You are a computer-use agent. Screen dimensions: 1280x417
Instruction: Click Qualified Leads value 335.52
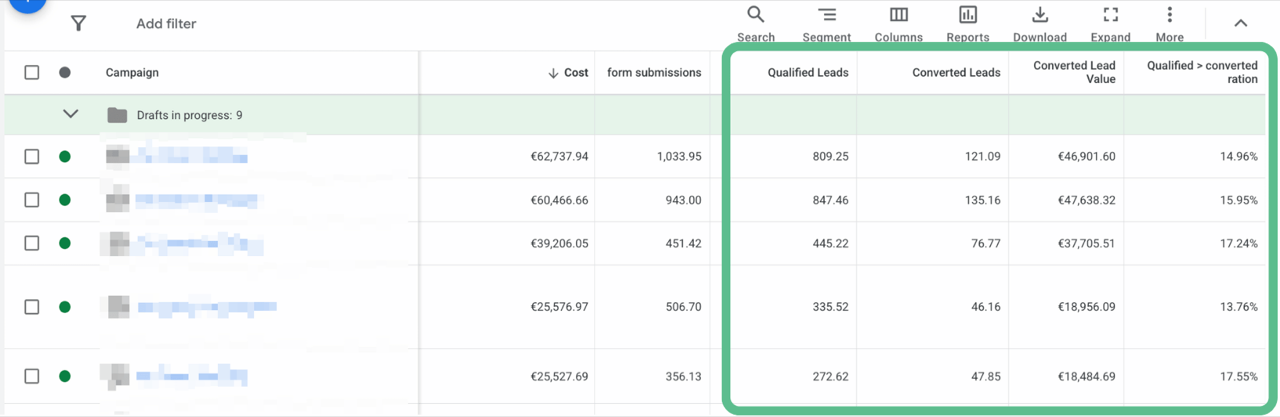tap(830, 308)
